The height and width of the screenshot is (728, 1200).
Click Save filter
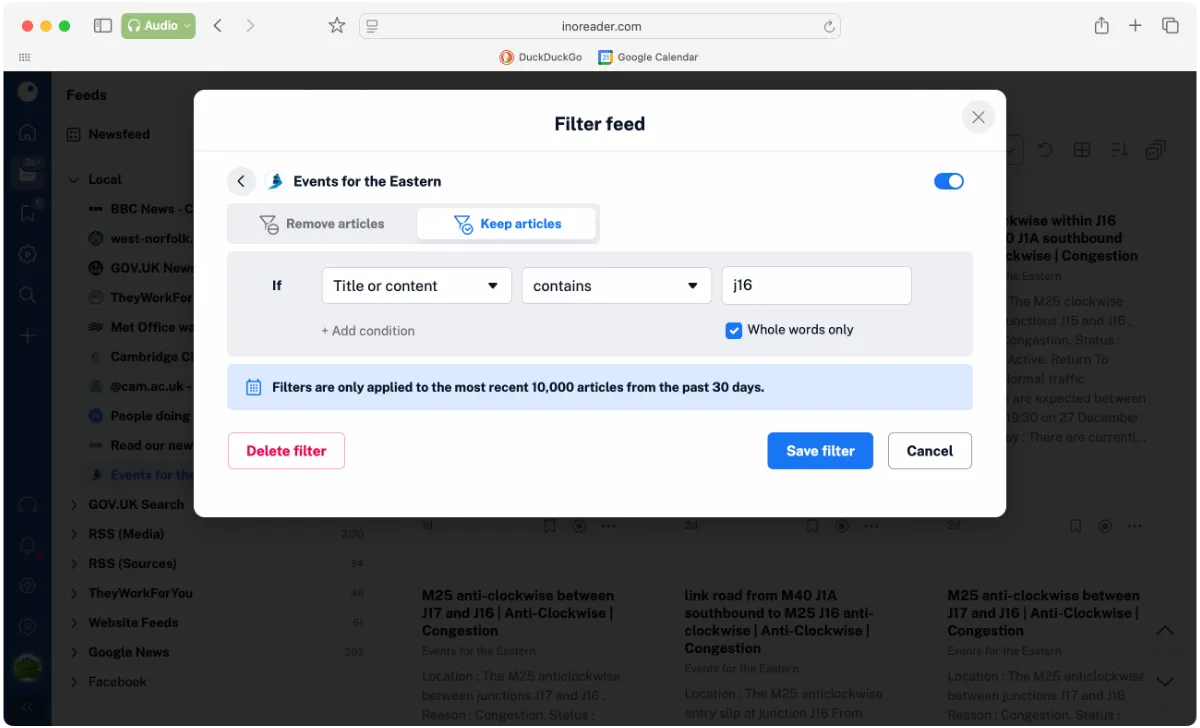click(x=820, y=451)
